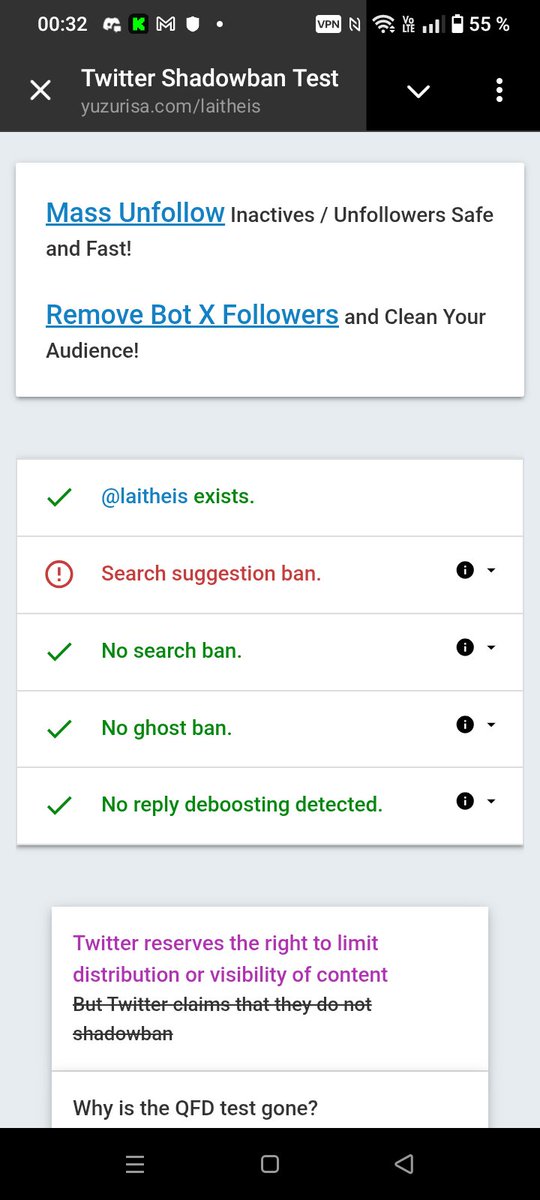Open the Android recent apps menu button

[134, 1164]
